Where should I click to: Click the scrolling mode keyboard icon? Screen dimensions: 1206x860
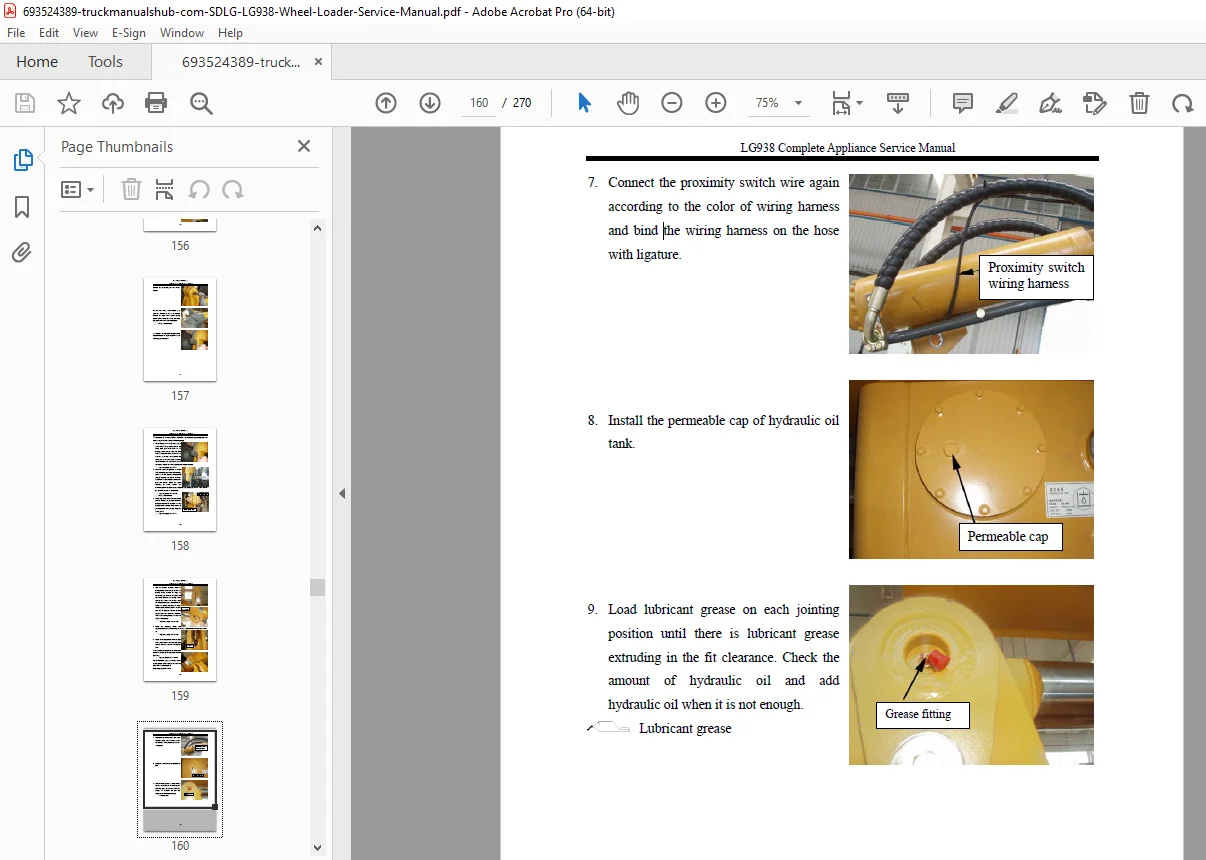pos(898,103)
